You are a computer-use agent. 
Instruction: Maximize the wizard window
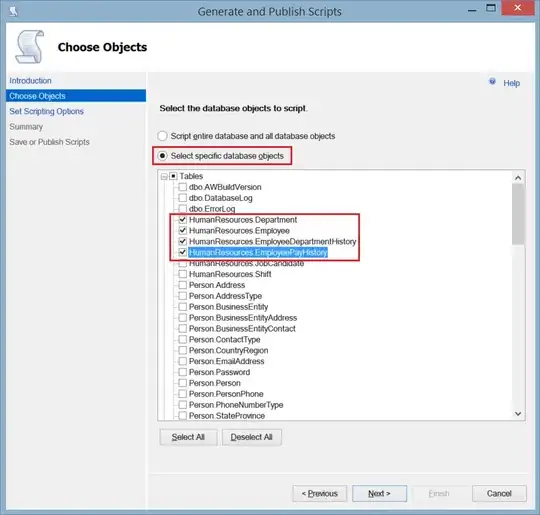click(491, 8)
